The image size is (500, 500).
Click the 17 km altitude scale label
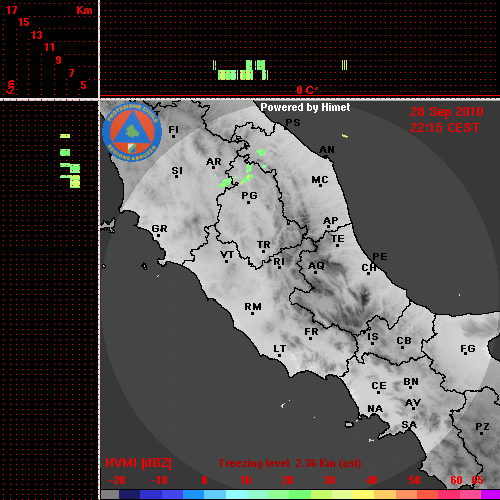[11, 10]
